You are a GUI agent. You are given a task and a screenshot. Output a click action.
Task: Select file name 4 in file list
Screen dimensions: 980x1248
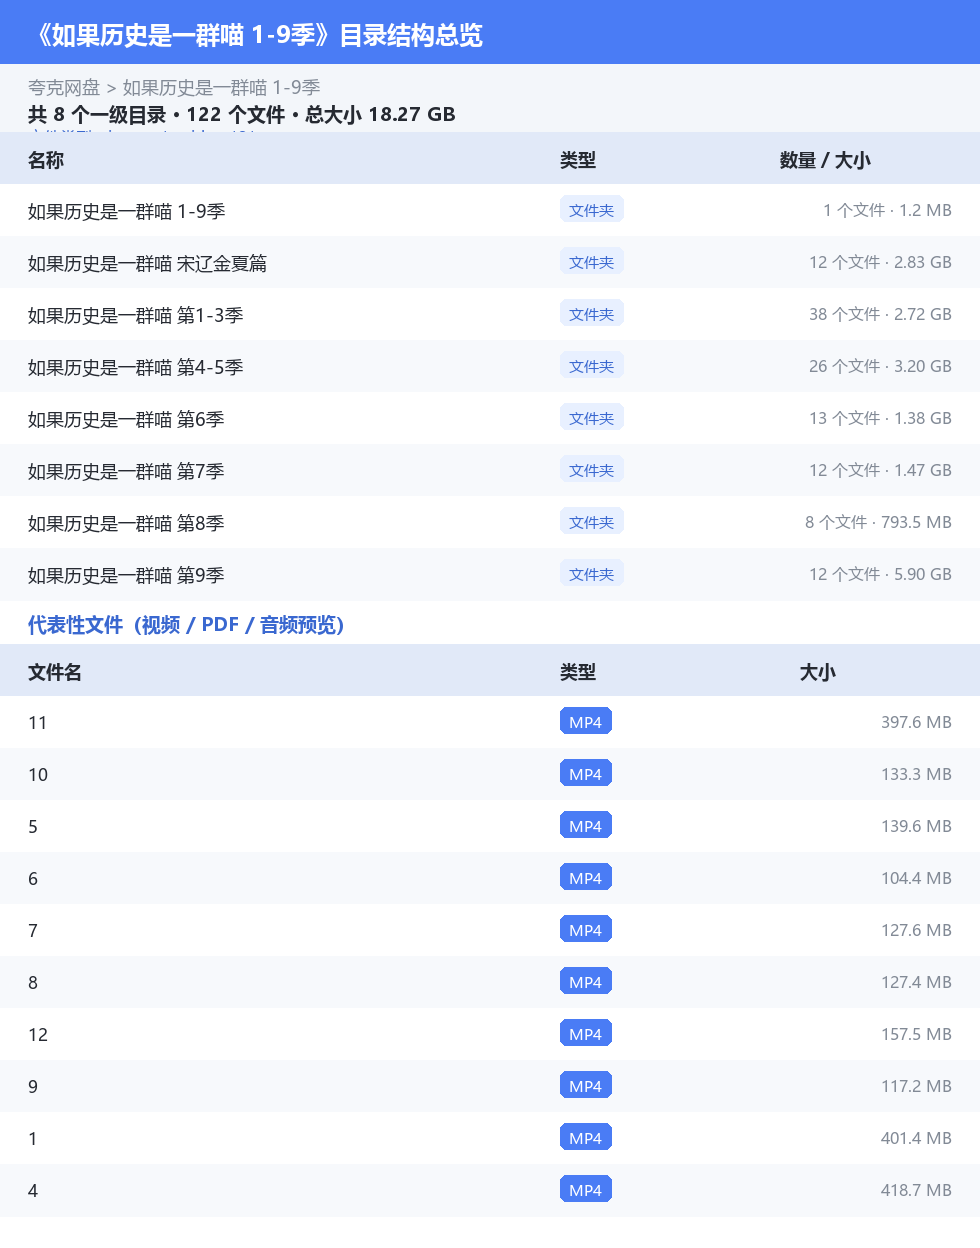[x=33, y=1191]
